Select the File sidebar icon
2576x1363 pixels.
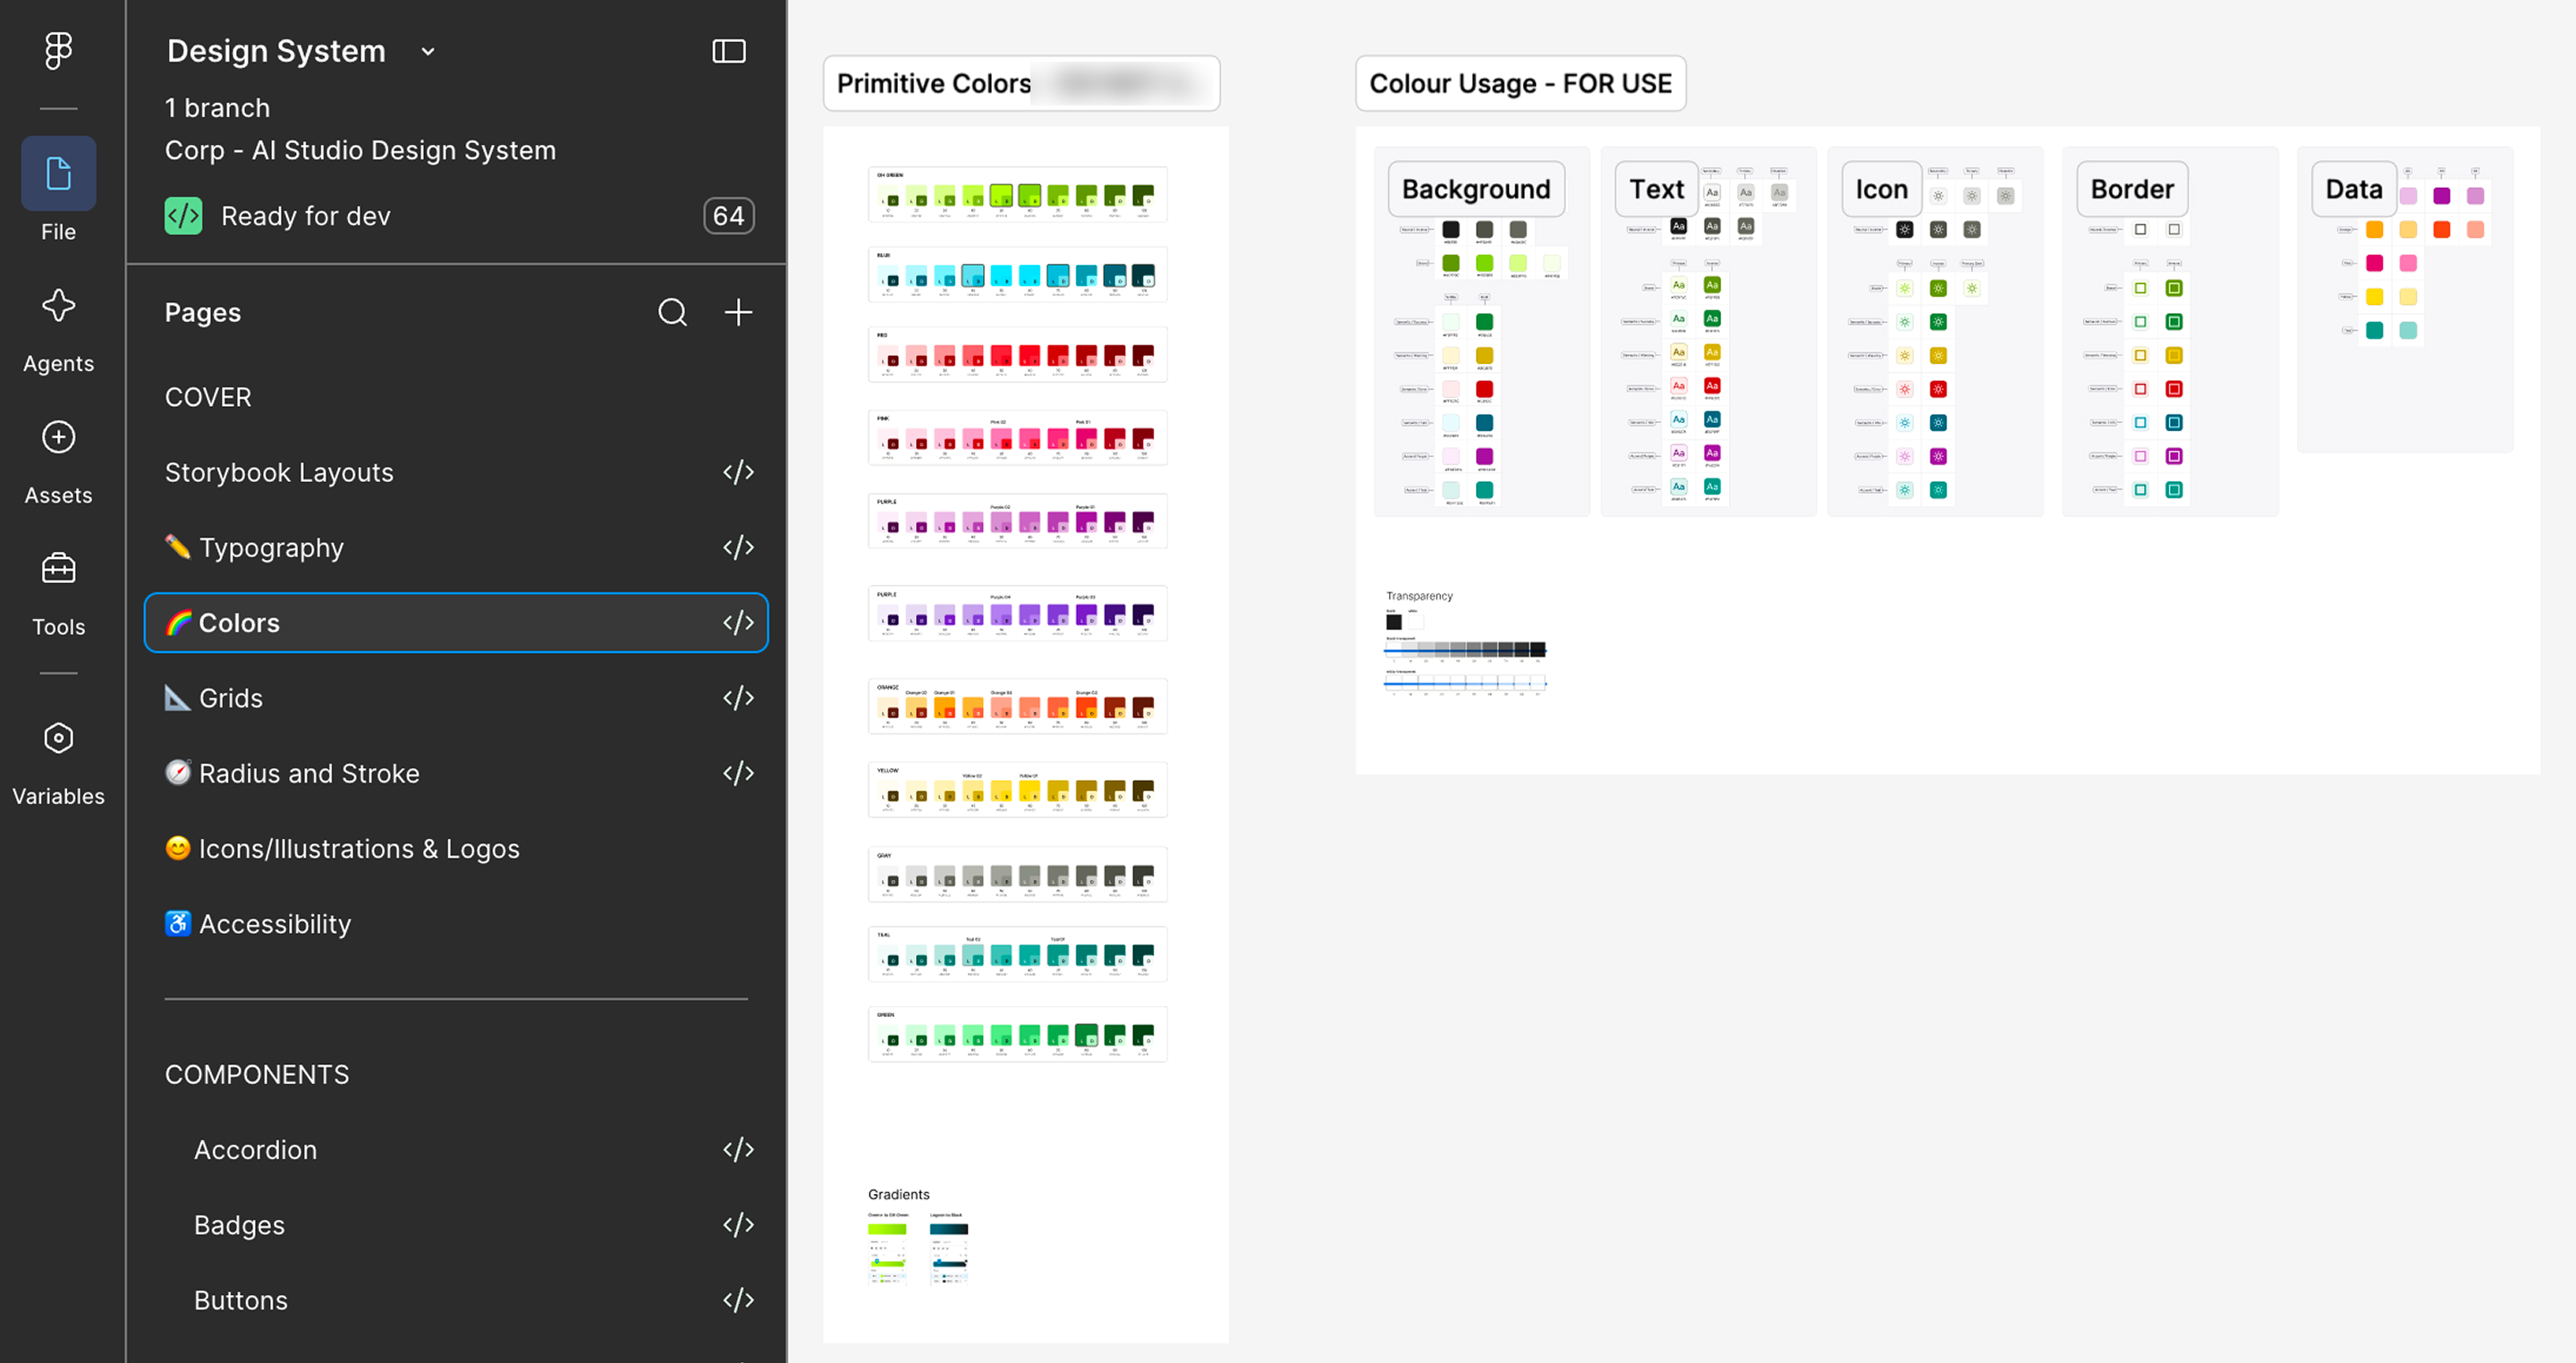58,174
